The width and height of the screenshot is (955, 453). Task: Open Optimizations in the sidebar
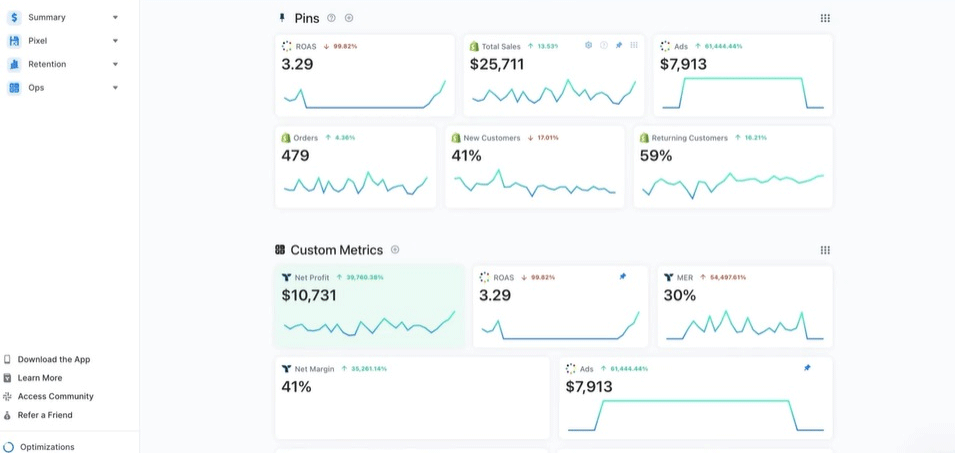tap(47, 447)
